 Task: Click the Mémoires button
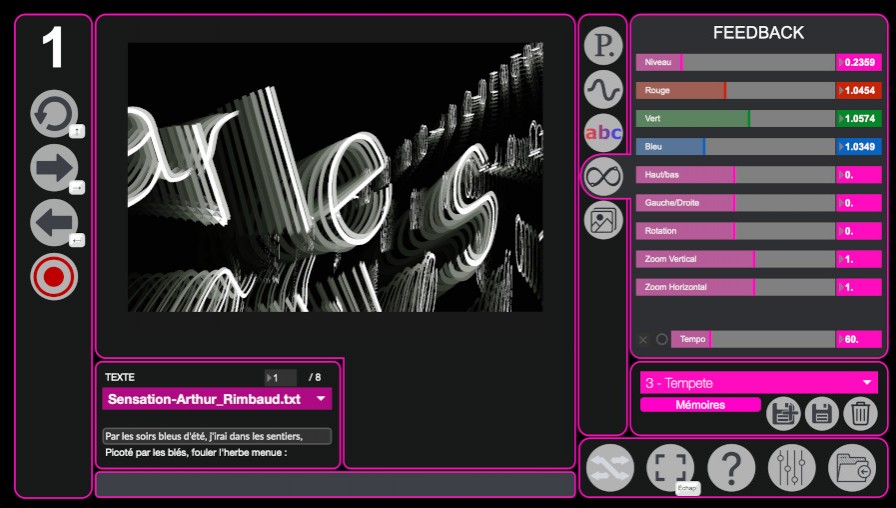tap(701, 405)
